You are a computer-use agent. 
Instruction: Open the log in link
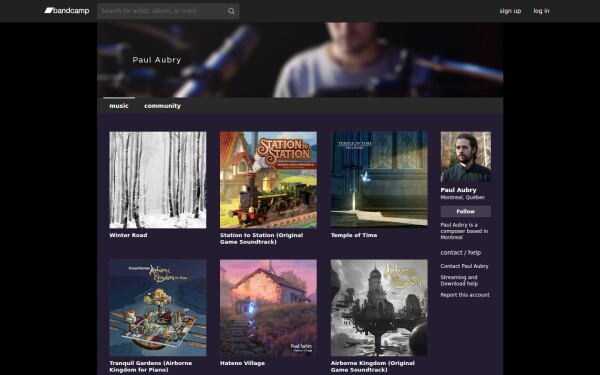coord(541,11)
